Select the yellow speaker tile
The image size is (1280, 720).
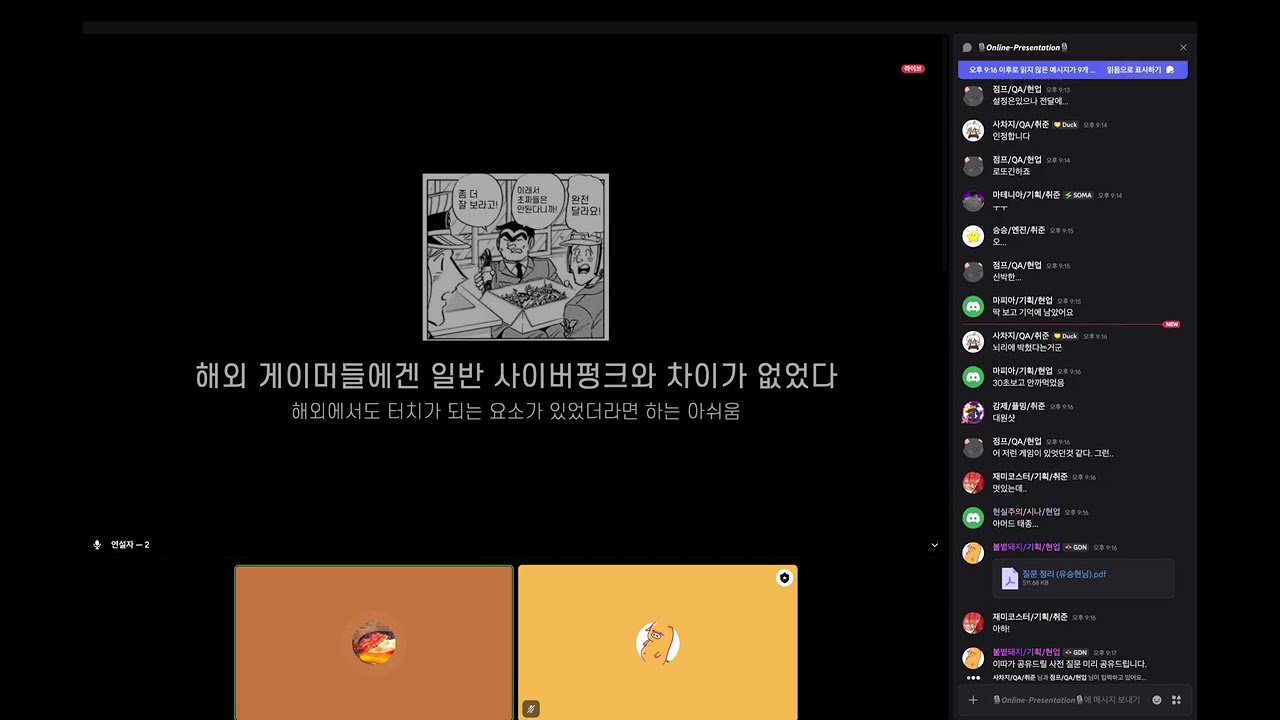(658, 642)
